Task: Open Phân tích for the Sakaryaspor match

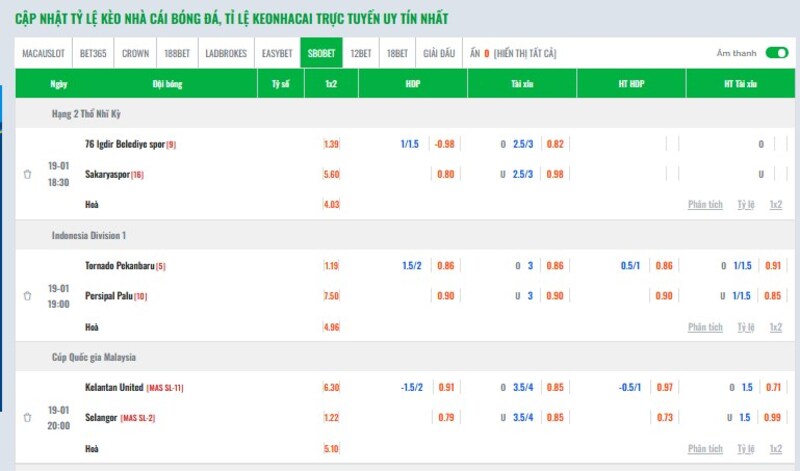Action: pos(705,205)
